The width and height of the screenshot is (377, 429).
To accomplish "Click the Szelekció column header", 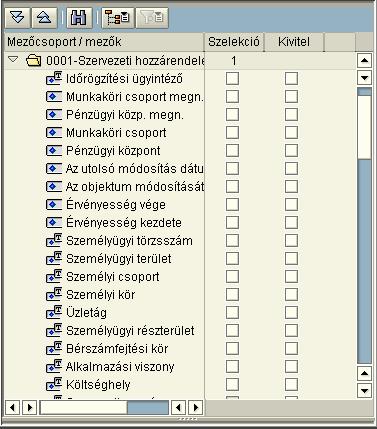I will (234, 42).
